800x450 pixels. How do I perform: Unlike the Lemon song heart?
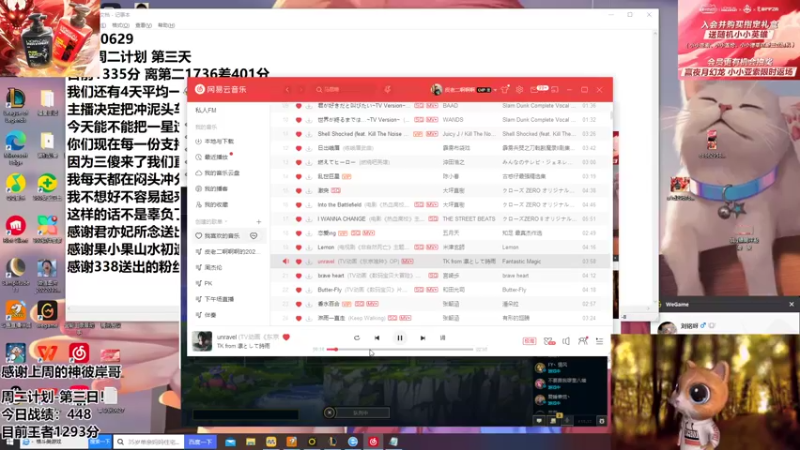pyautogui.click(x=298, y=247)
